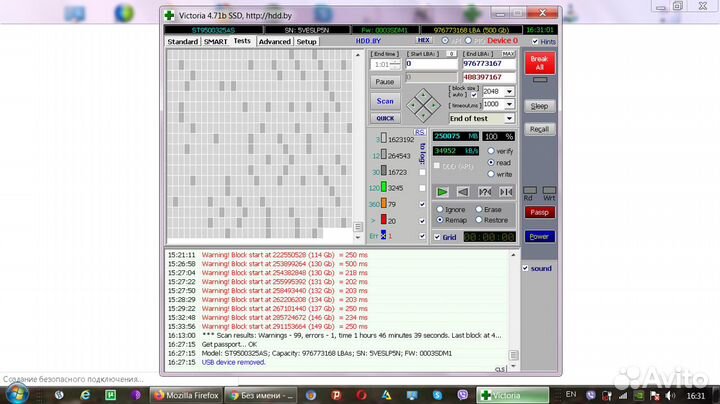Screen dimensions: 720x404
Task: Click the rewind arrow icon
Action: click(x=463, y=191)
